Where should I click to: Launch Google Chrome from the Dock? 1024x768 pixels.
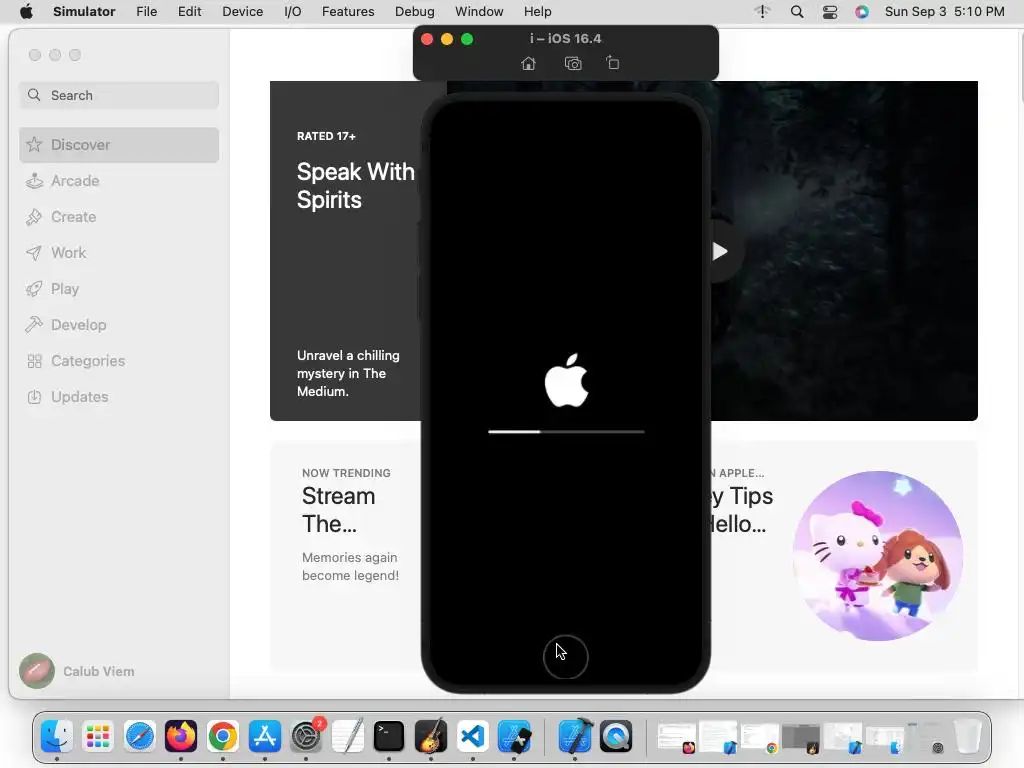223,737
